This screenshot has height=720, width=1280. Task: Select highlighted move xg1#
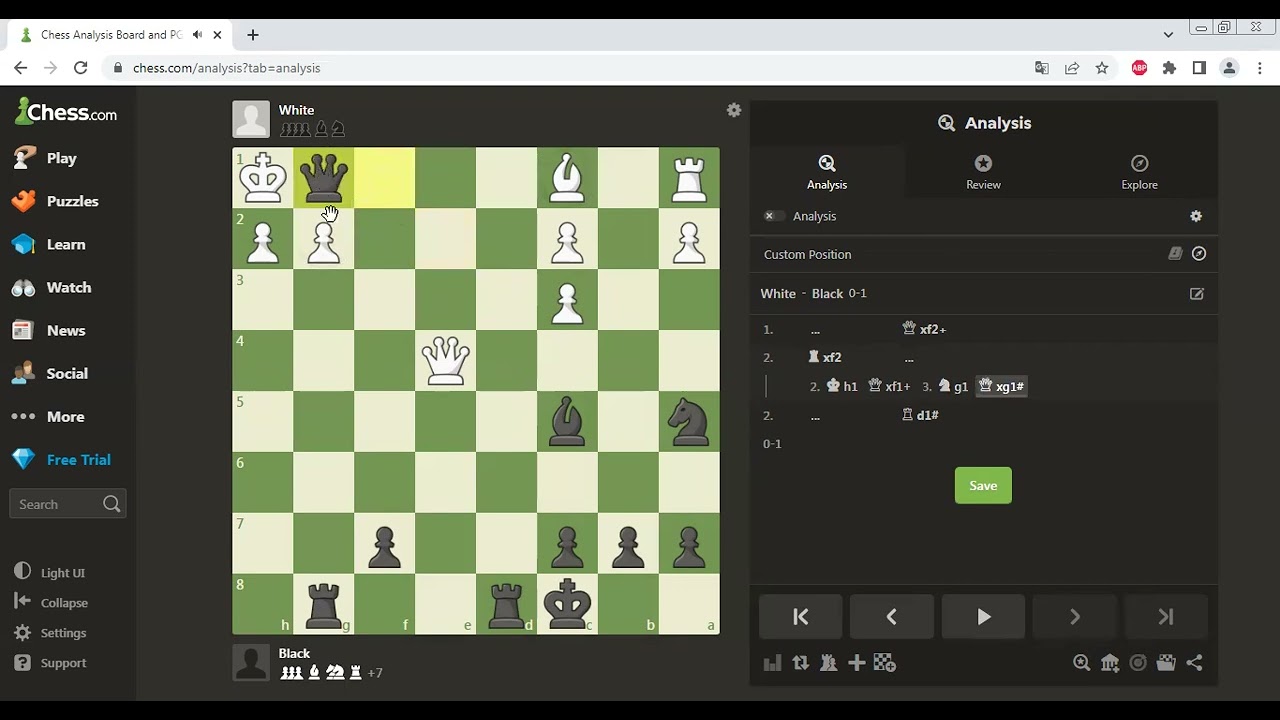(1002, 386)
